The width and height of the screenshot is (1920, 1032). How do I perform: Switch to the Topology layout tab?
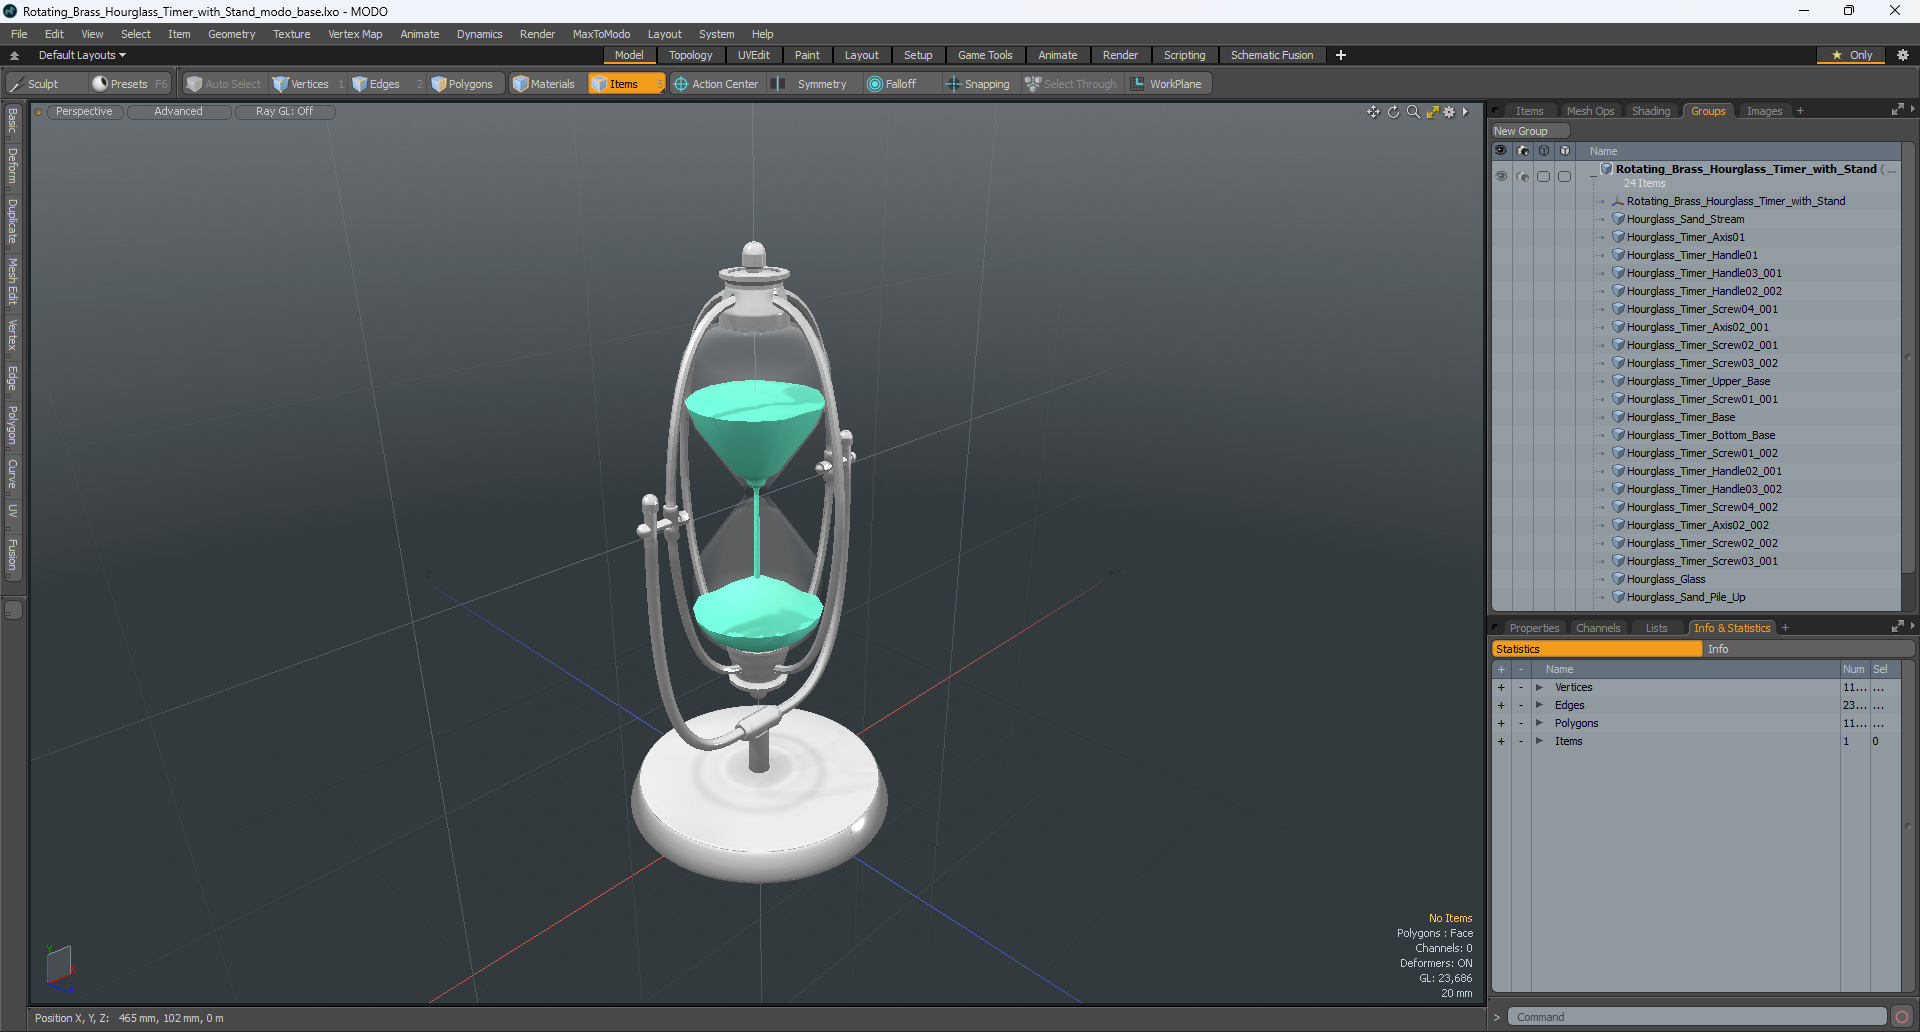point(690,55)
